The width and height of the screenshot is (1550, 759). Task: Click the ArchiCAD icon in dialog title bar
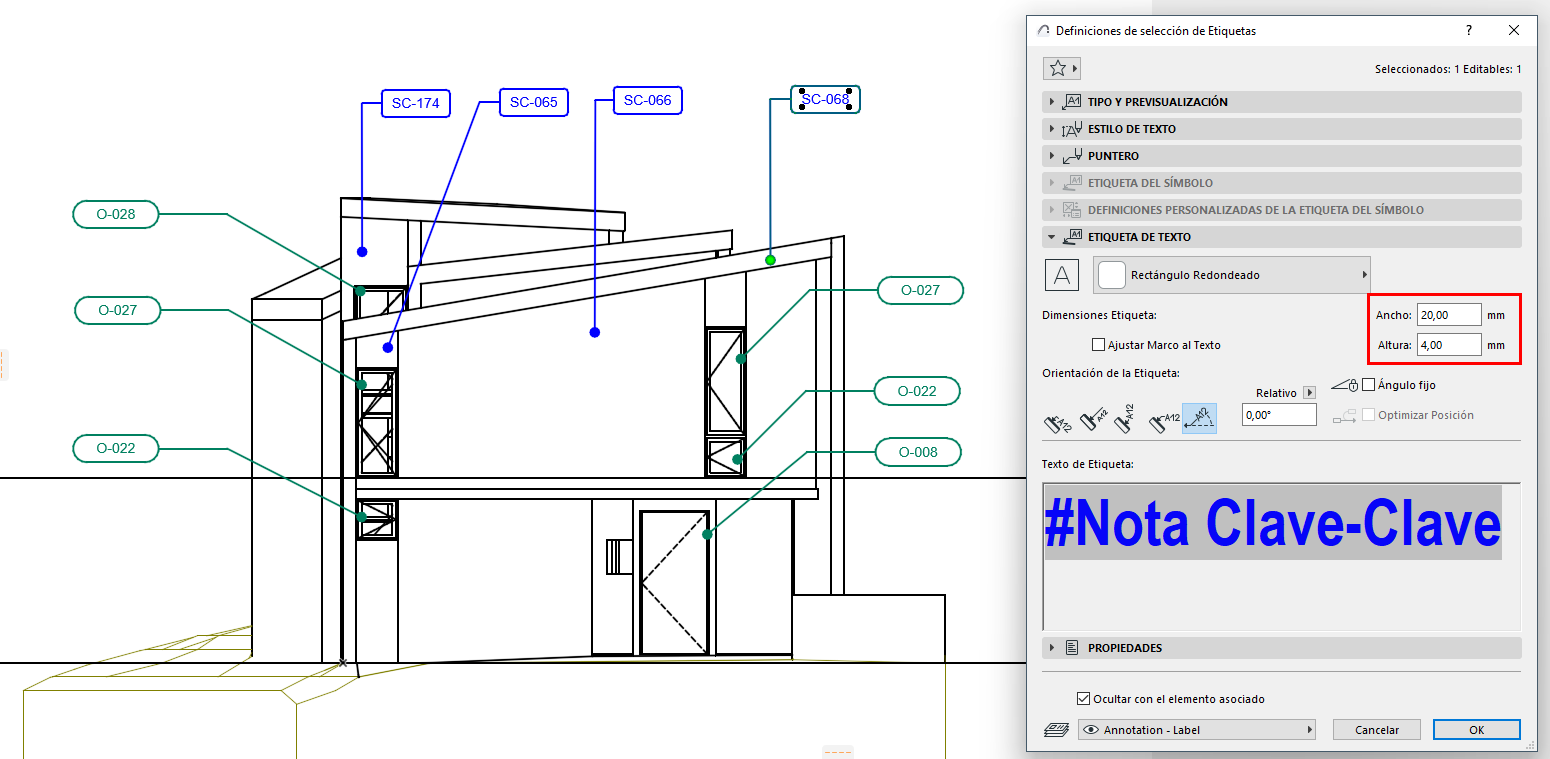click(1045, 31)
